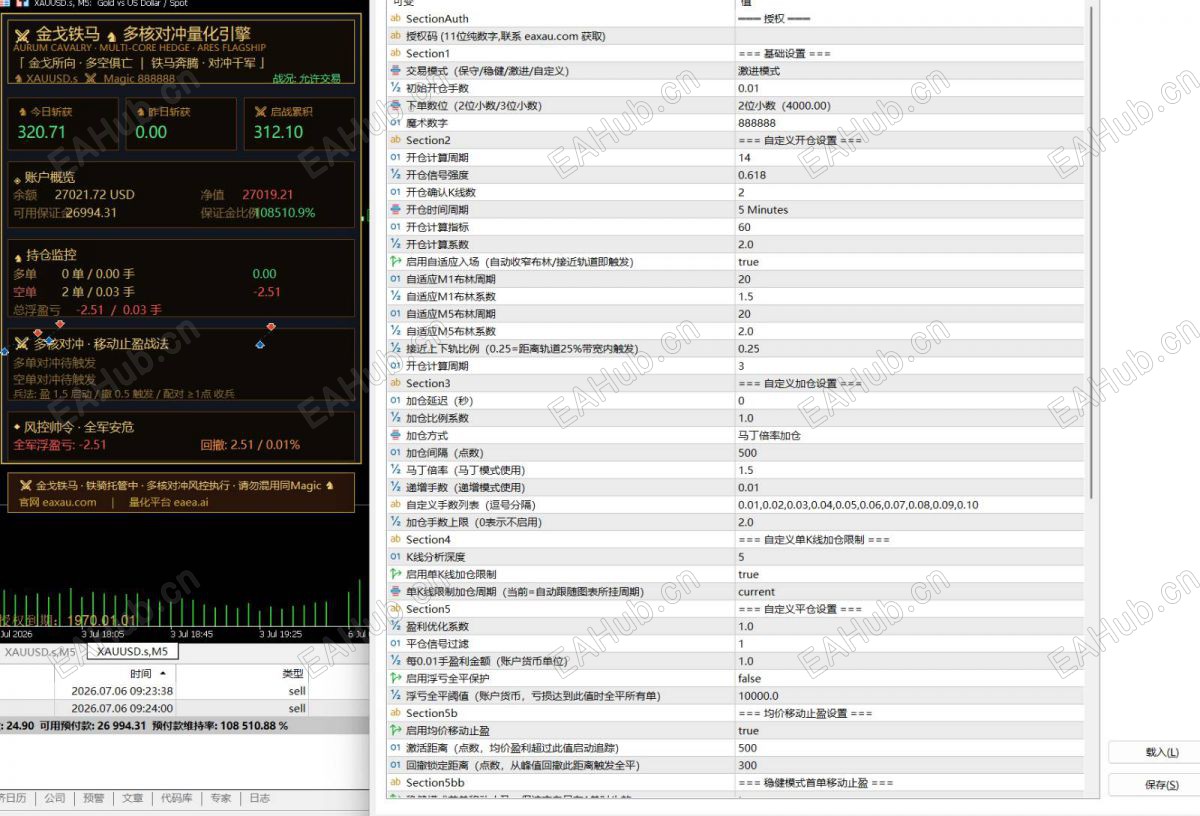Click the string icon of the 授权码 row
1200x816 pixels.
396,36
